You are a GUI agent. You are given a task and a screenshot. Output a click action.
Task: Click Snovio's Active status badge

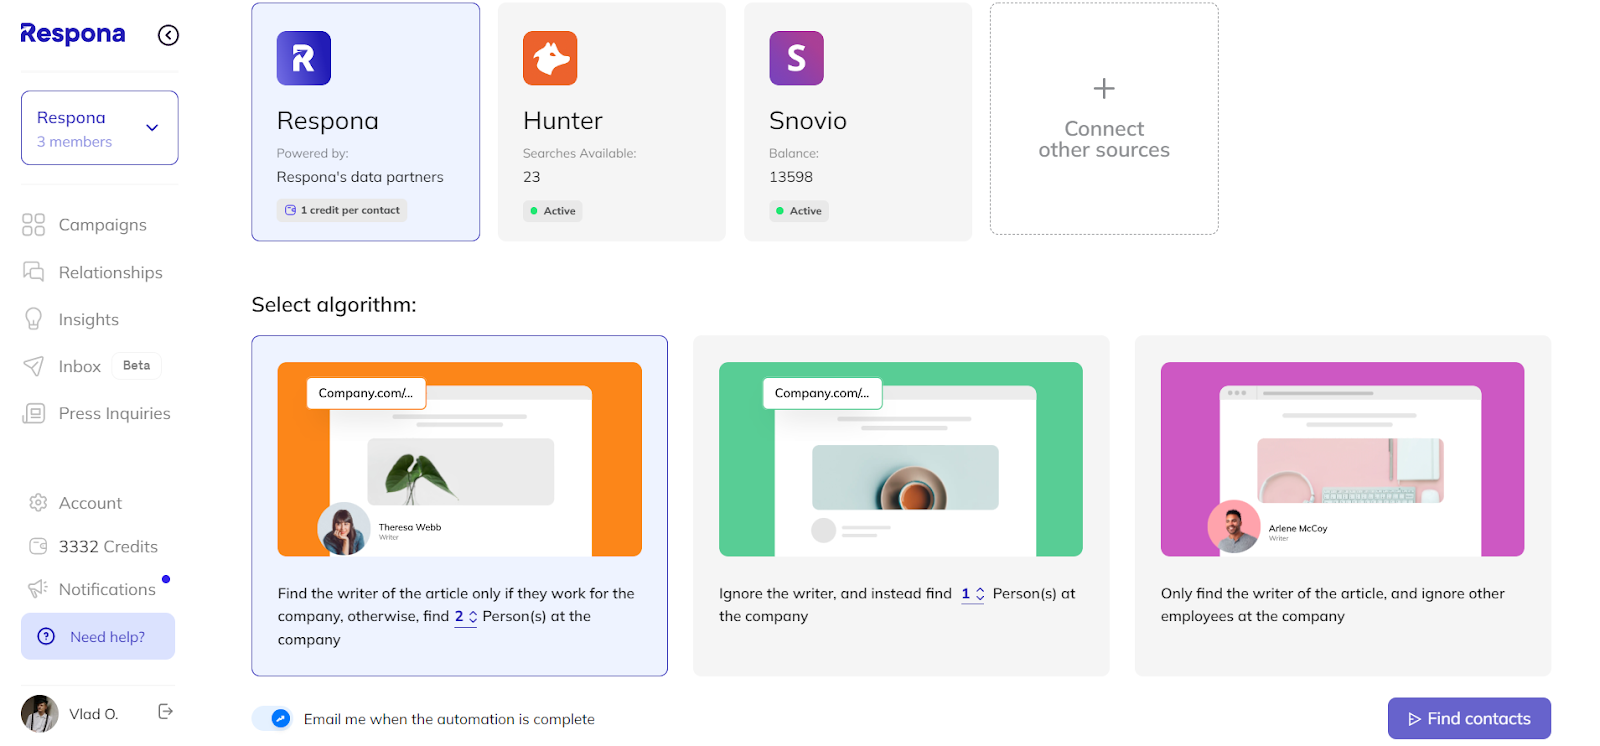coord(798,211)
